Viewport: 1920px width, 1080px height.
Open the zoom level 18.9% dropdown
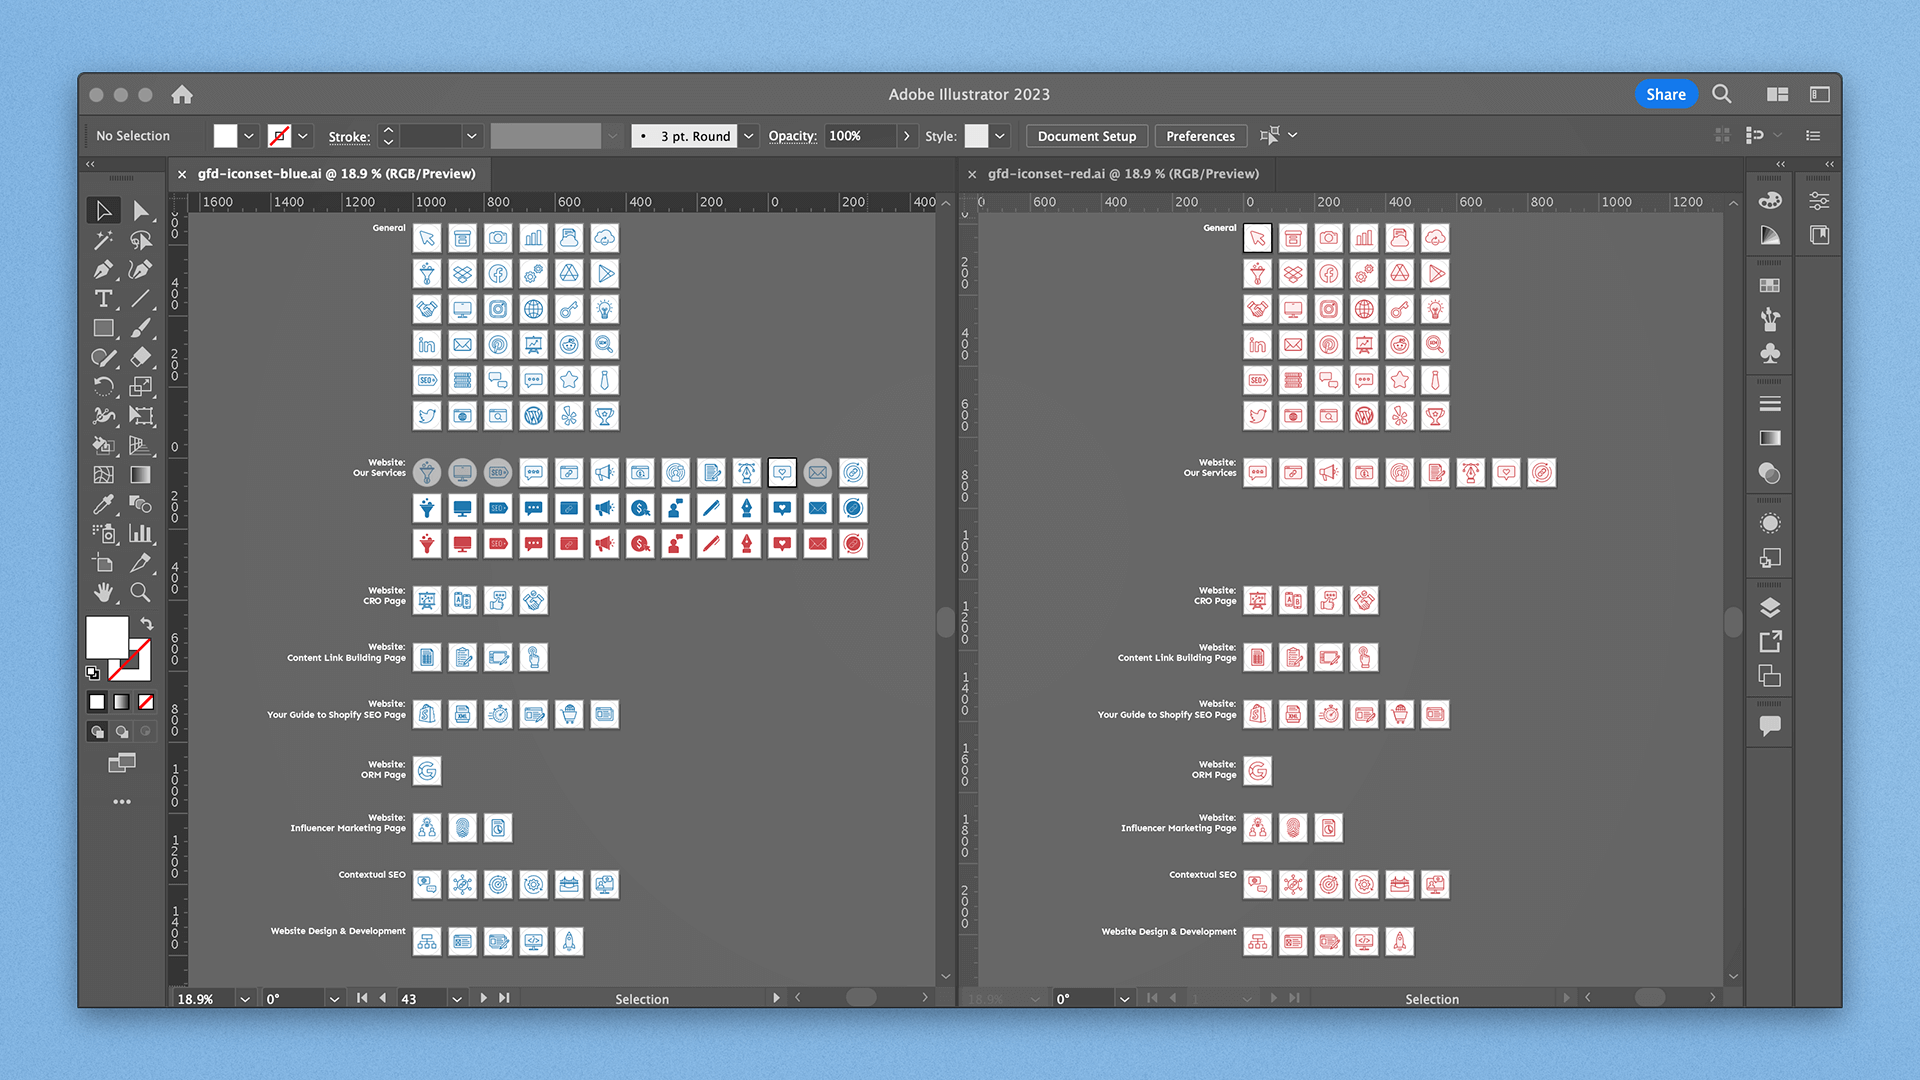245,999
